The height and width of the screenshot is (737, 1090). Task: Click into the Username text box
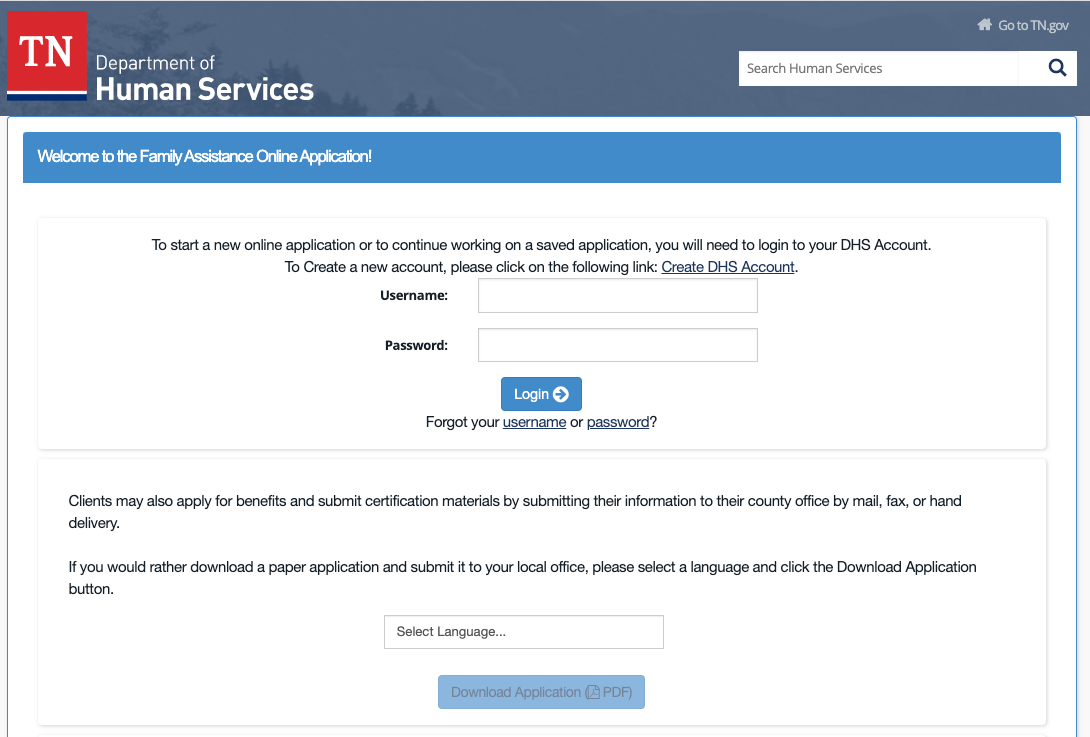[x=617, y=296]
